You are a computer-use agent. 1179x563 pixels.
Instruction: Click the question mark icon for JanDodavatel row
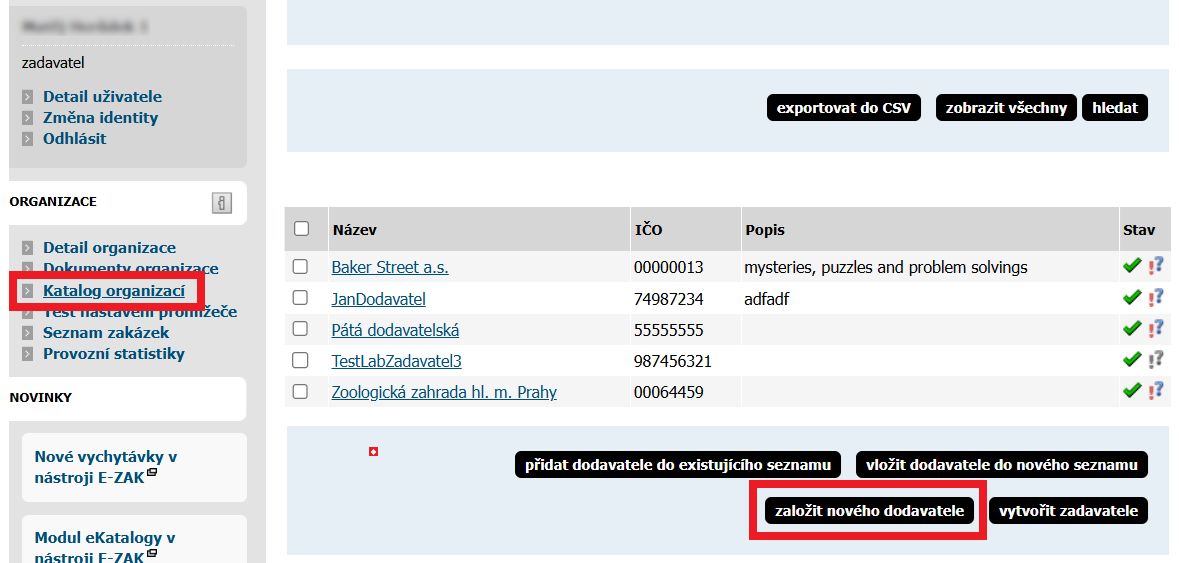tap(1156, 298)
